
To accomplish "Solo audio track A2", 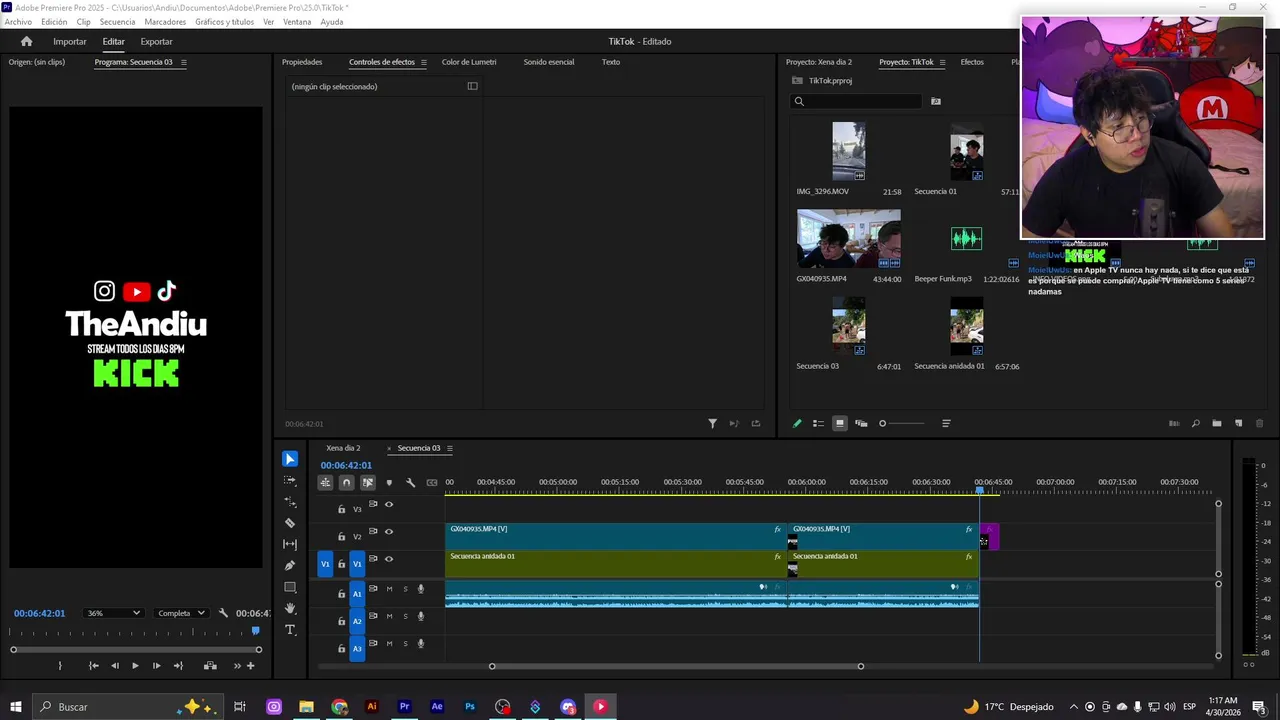I will pos(405,617).
